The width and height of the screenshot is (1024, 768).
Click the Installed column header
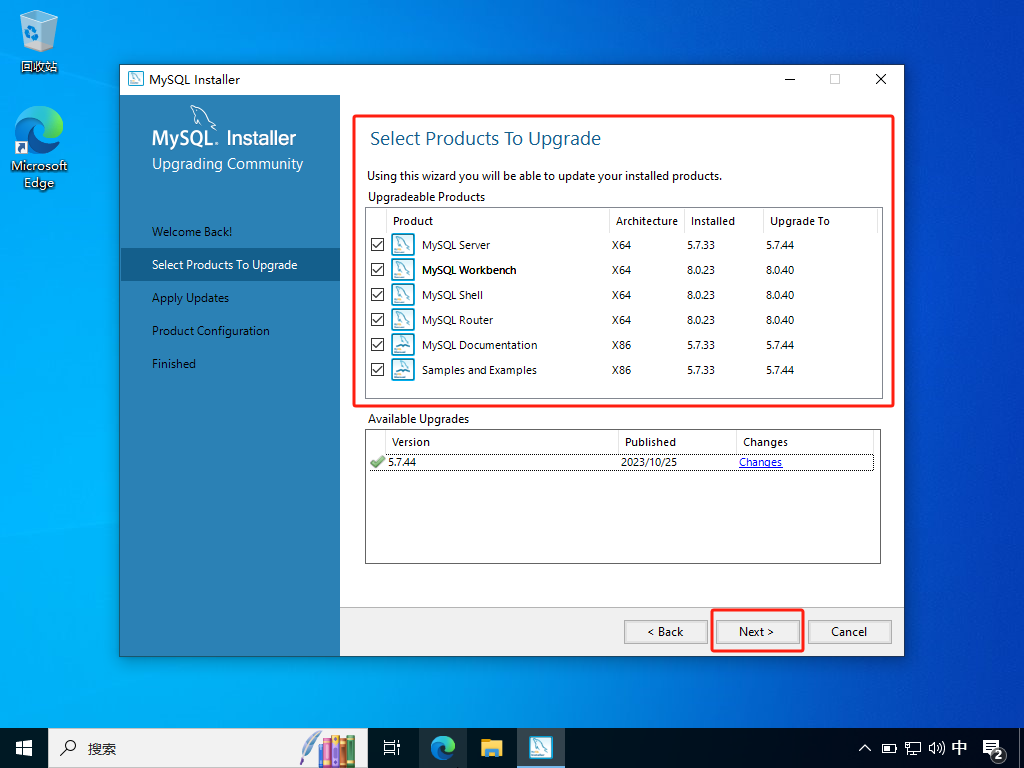tap(712, 221)
